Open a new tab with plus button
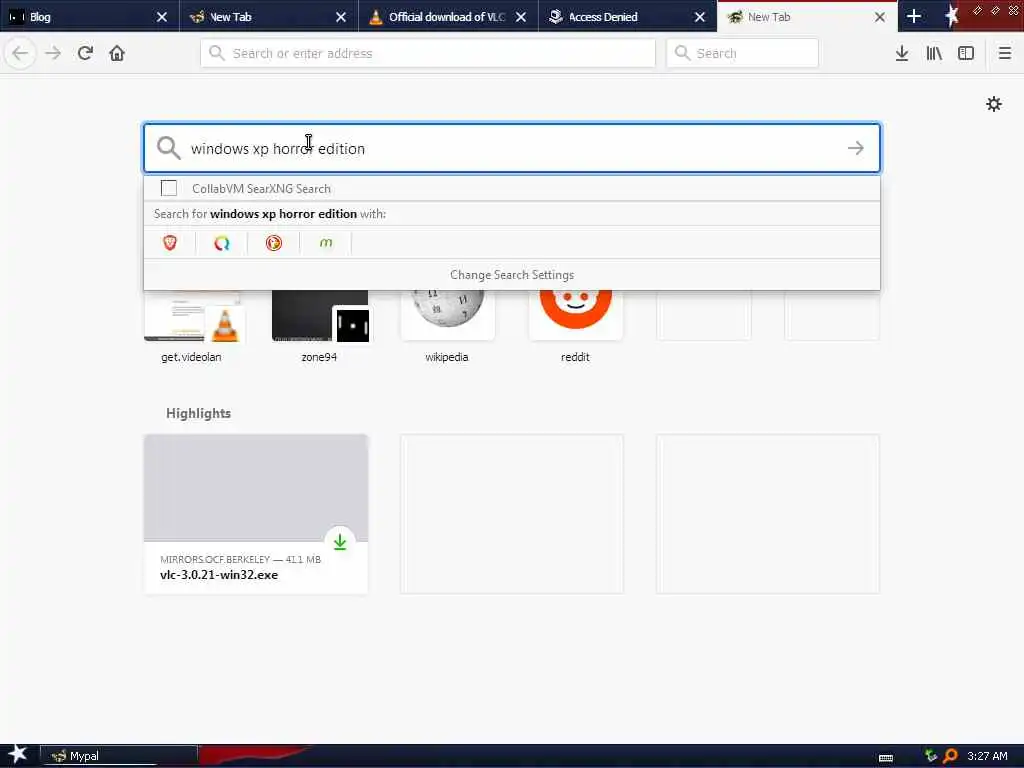The height and width of the screenshot is (768, 1024). coord(914,16)
